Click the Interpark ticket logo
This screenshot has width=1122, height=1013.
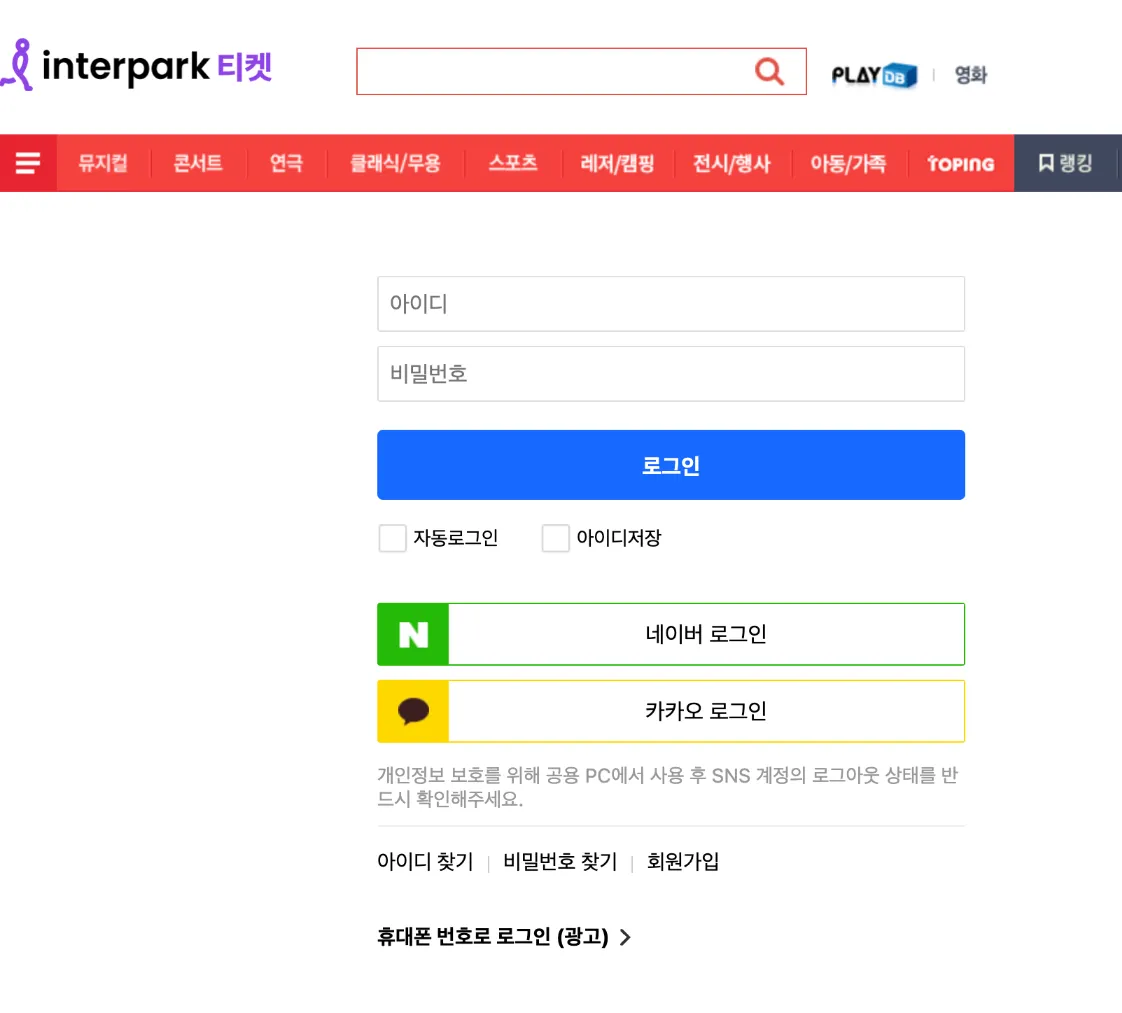[x=136, y=66]
